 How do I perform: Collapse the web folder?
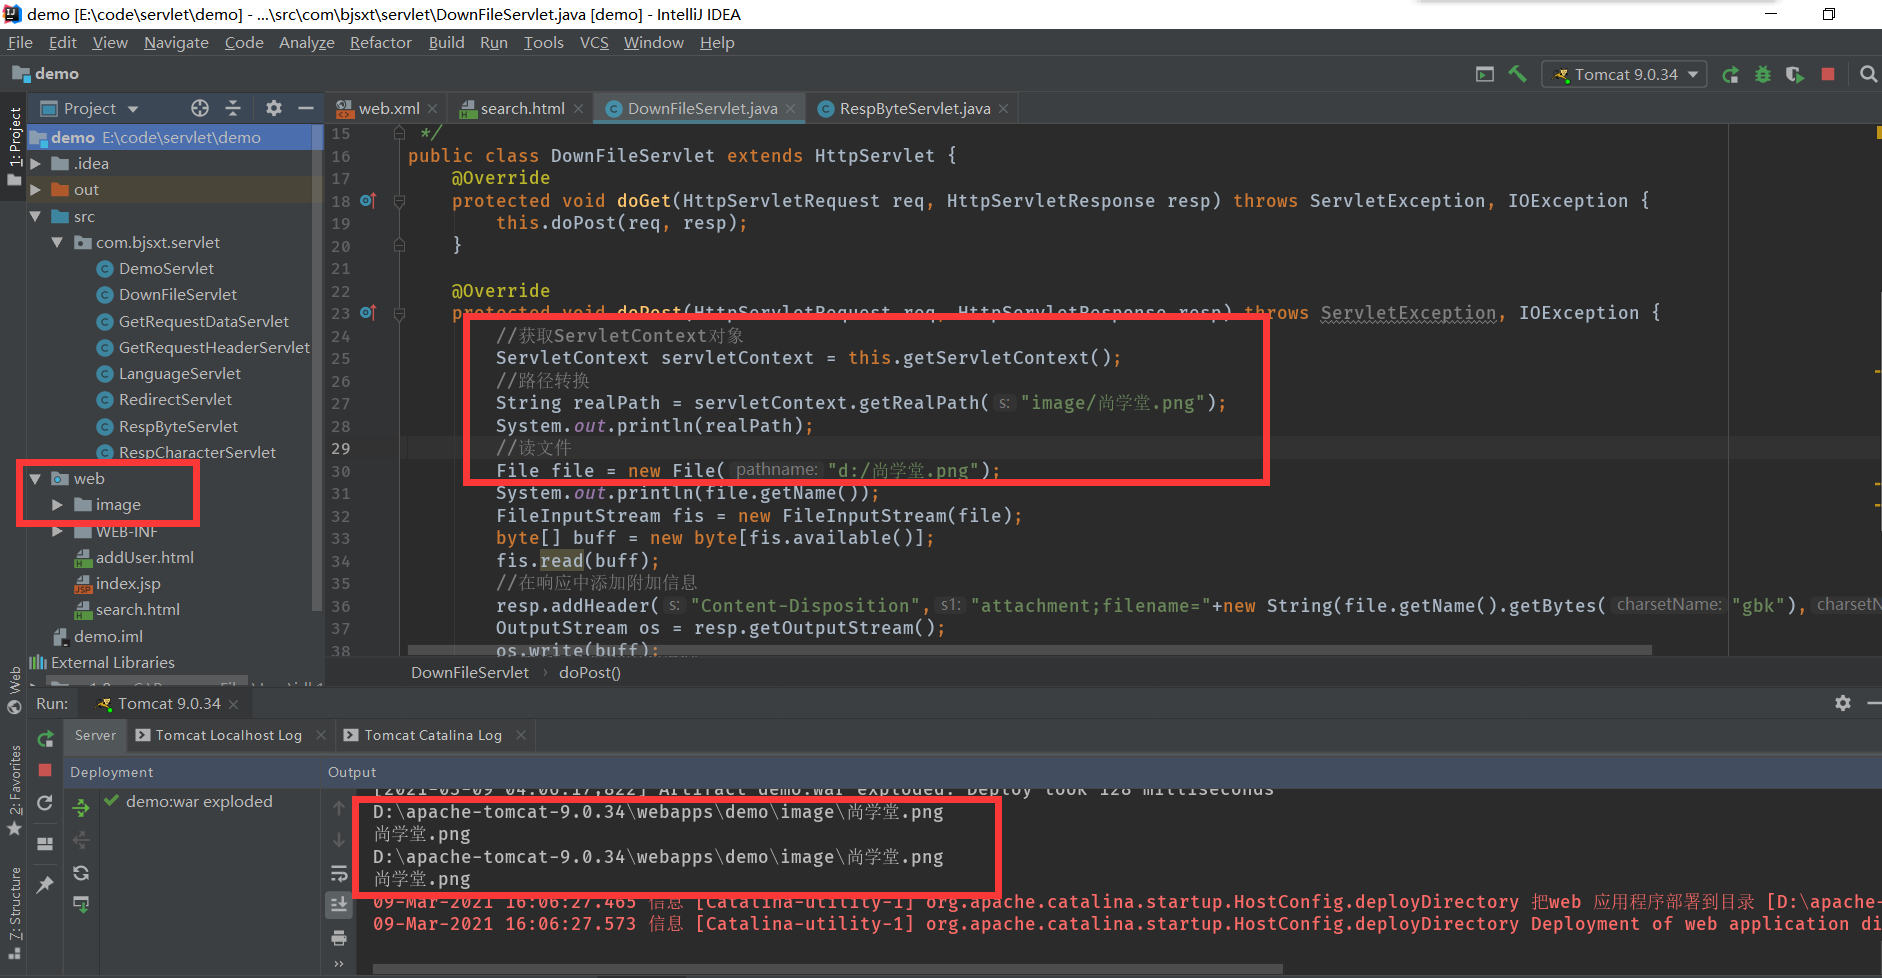click(x=36, y=478)
